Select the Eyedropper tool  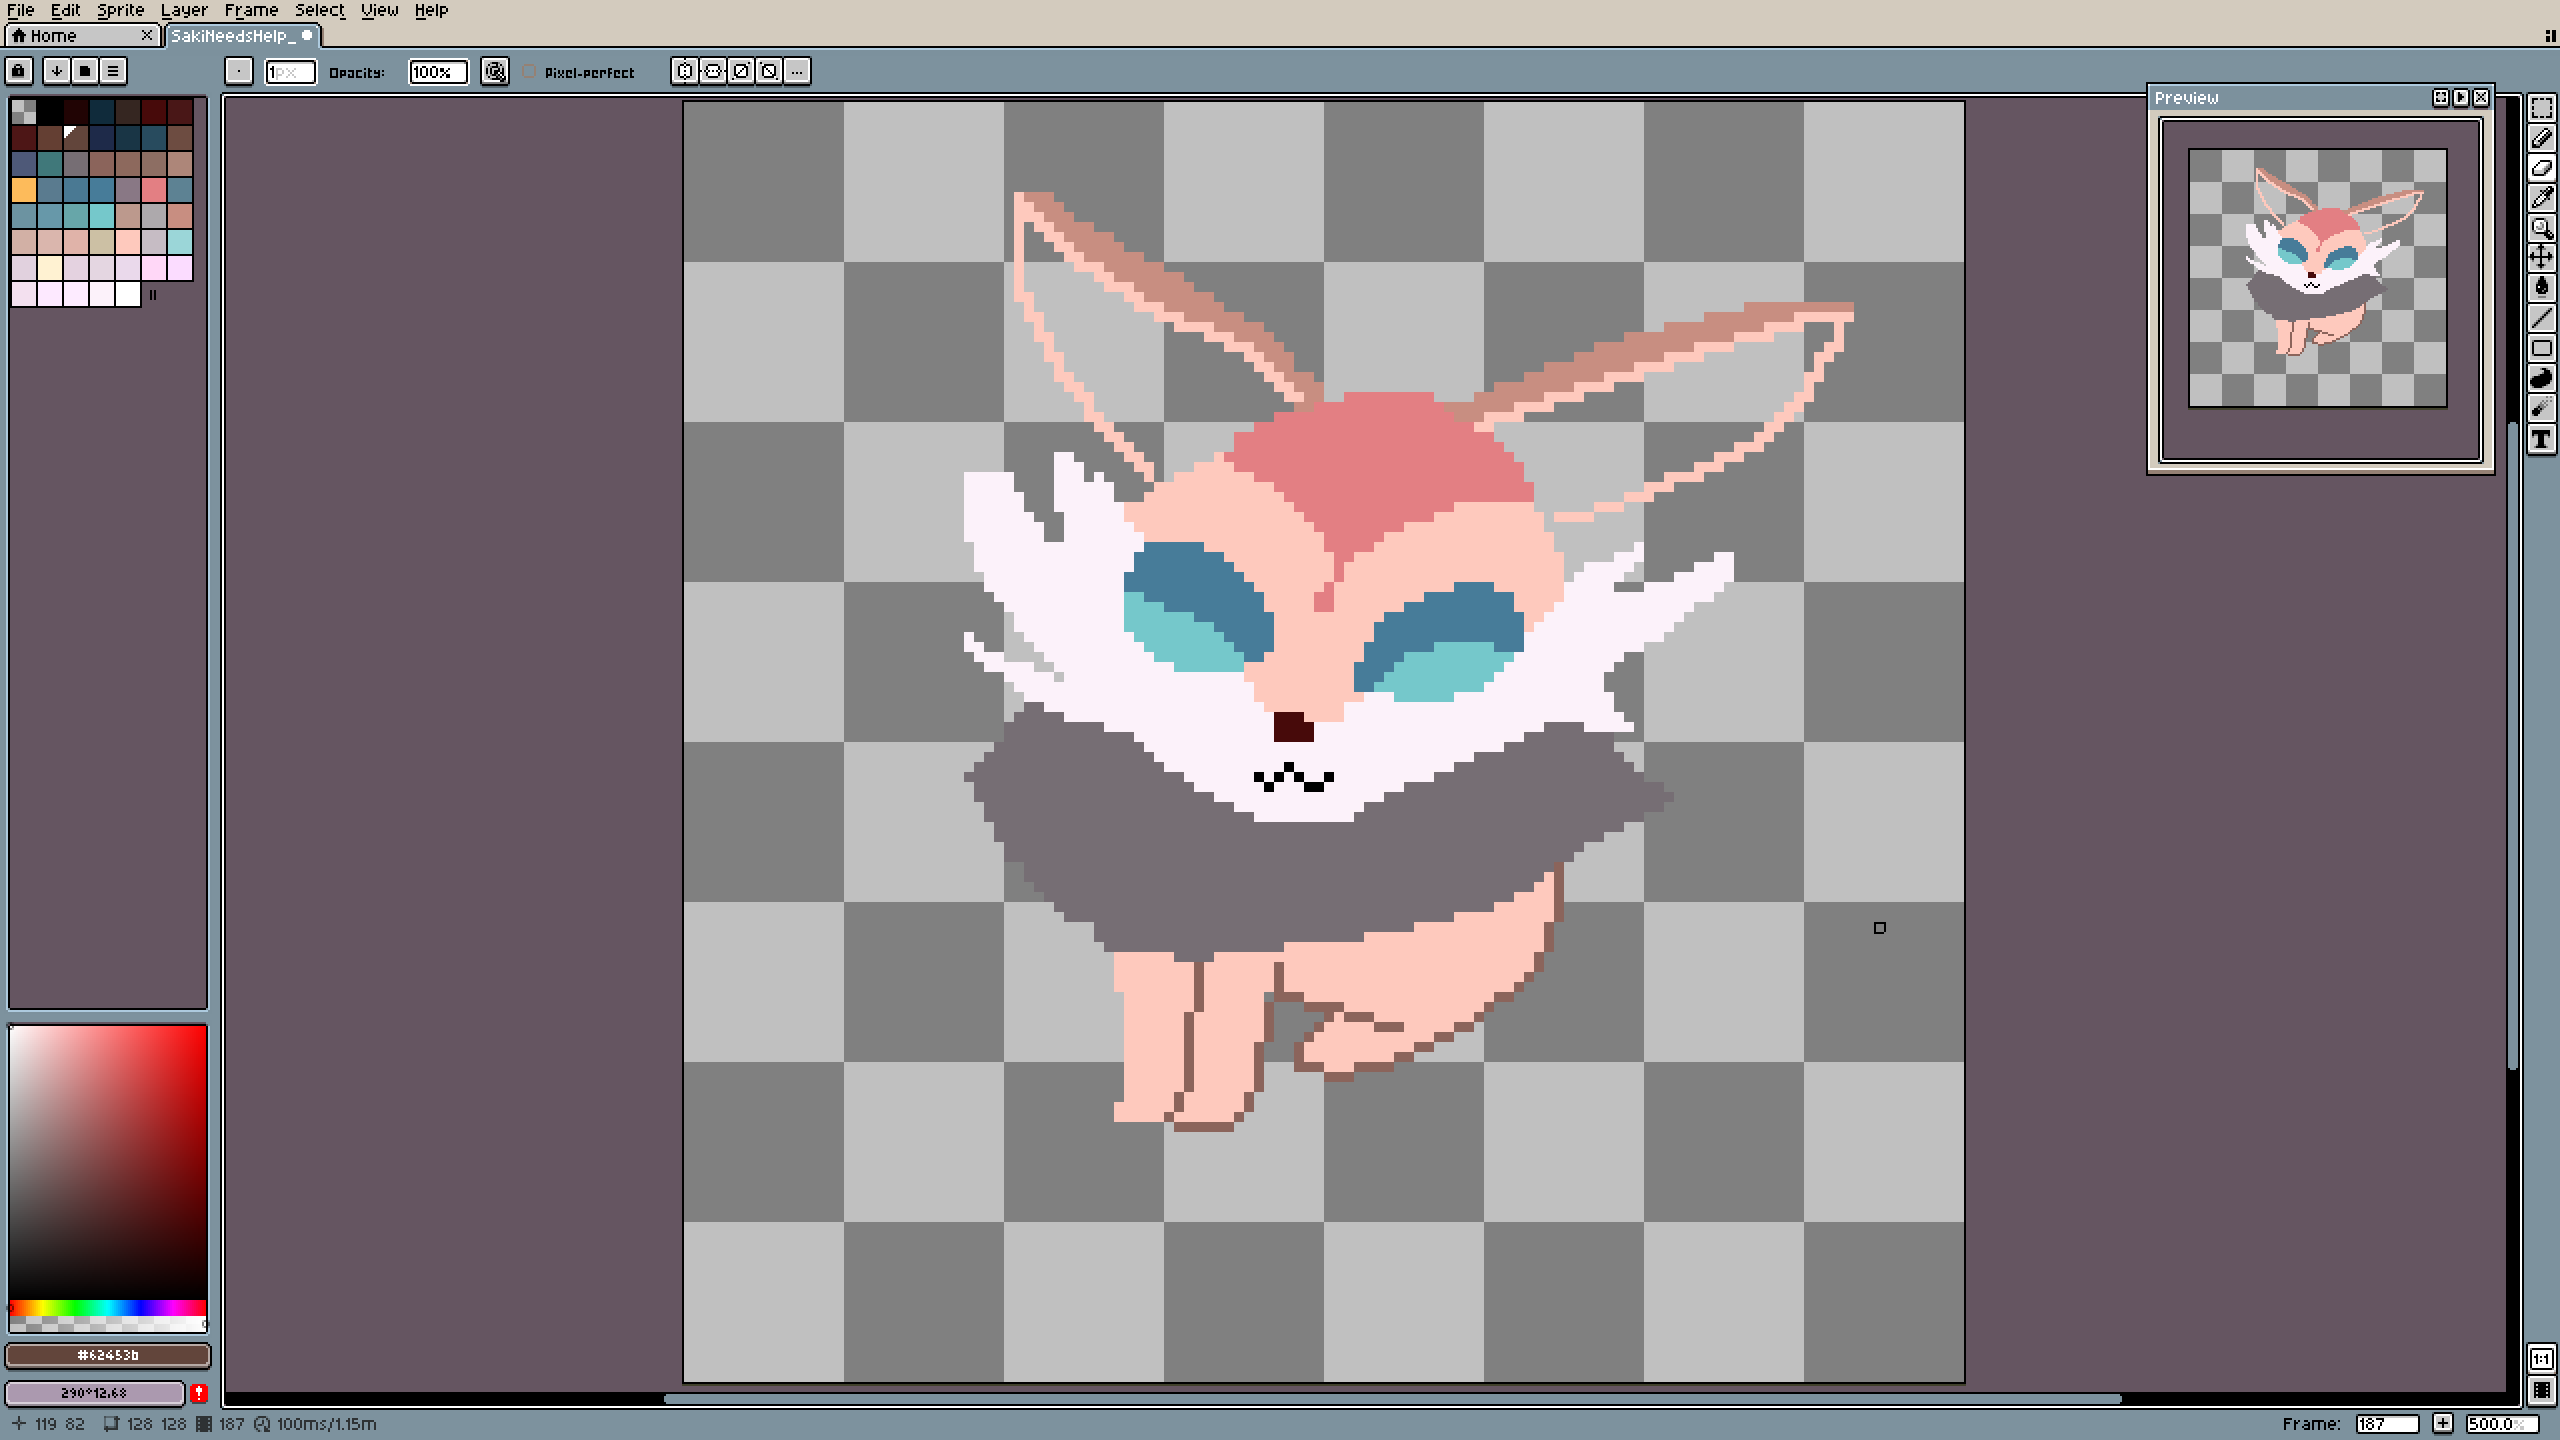(x=2541, y=198)
